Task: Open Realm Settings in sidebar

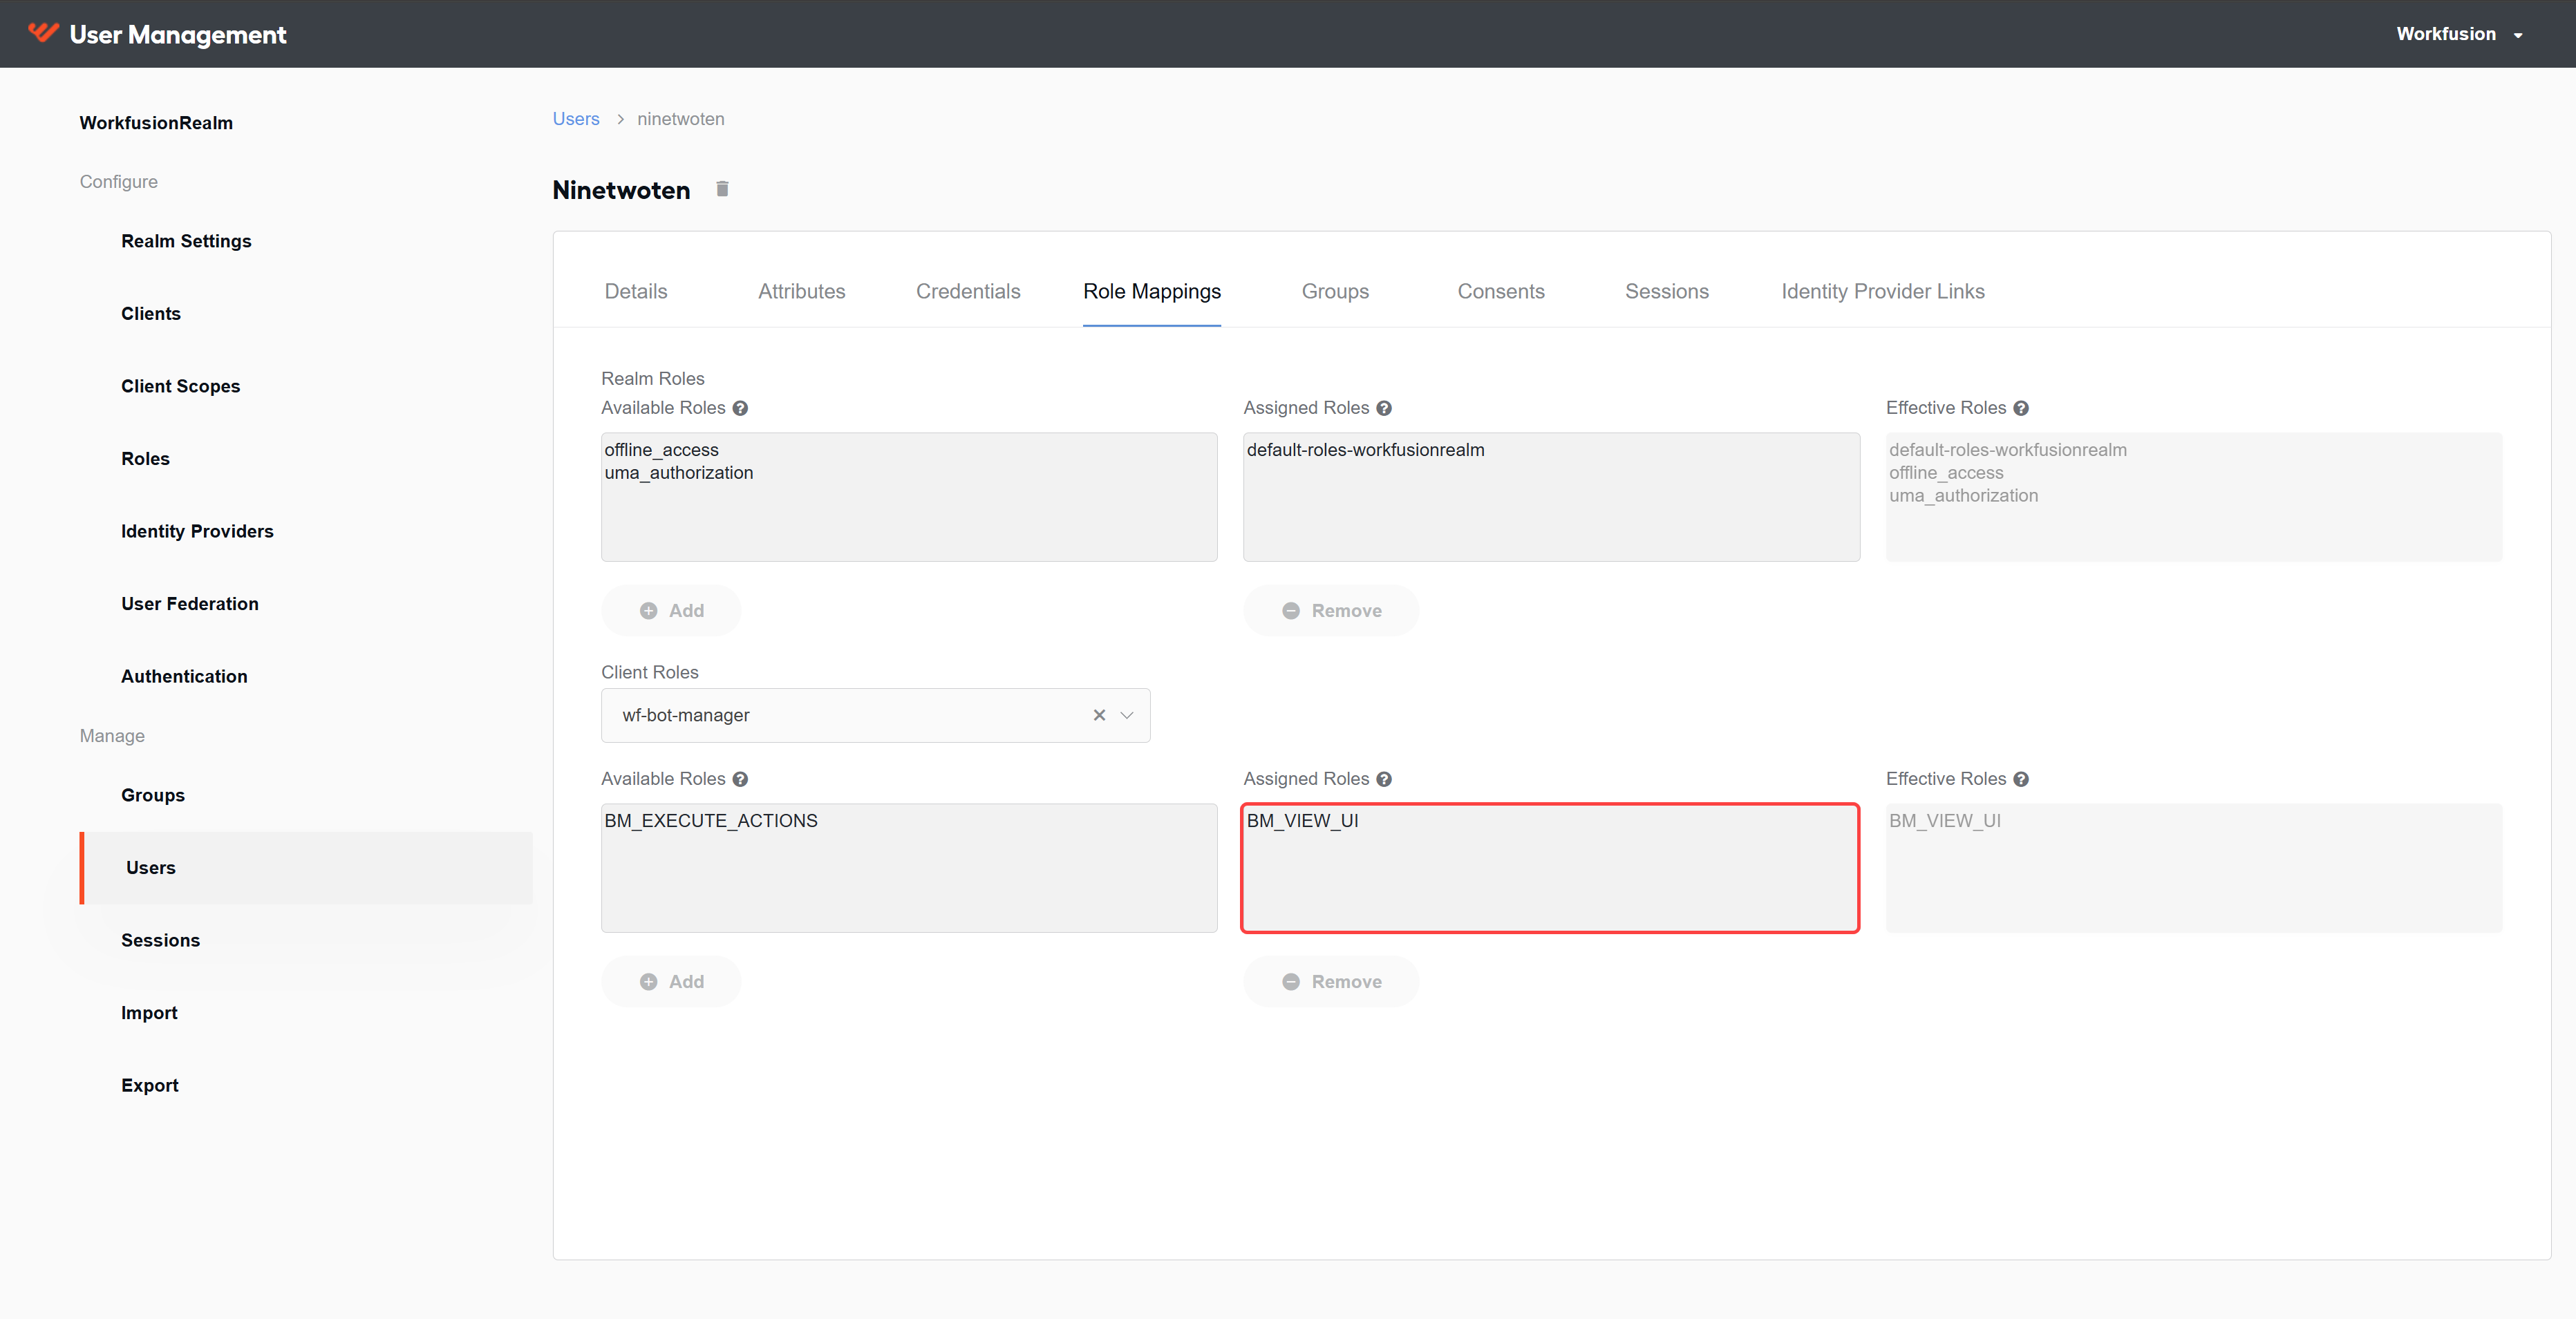Action: pyautogui.click(x=186, y=241)
